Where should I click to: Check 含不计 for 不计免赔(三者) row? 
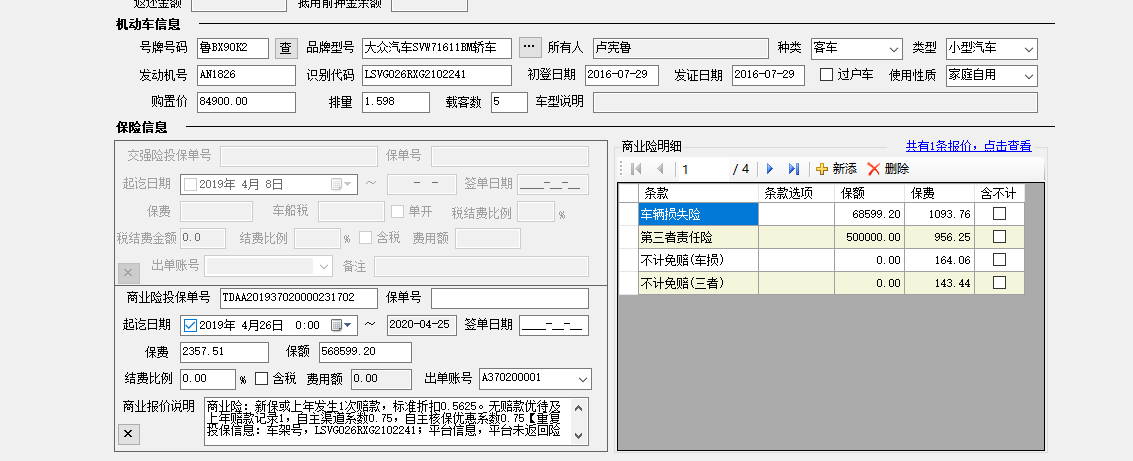tap(999, 283)
